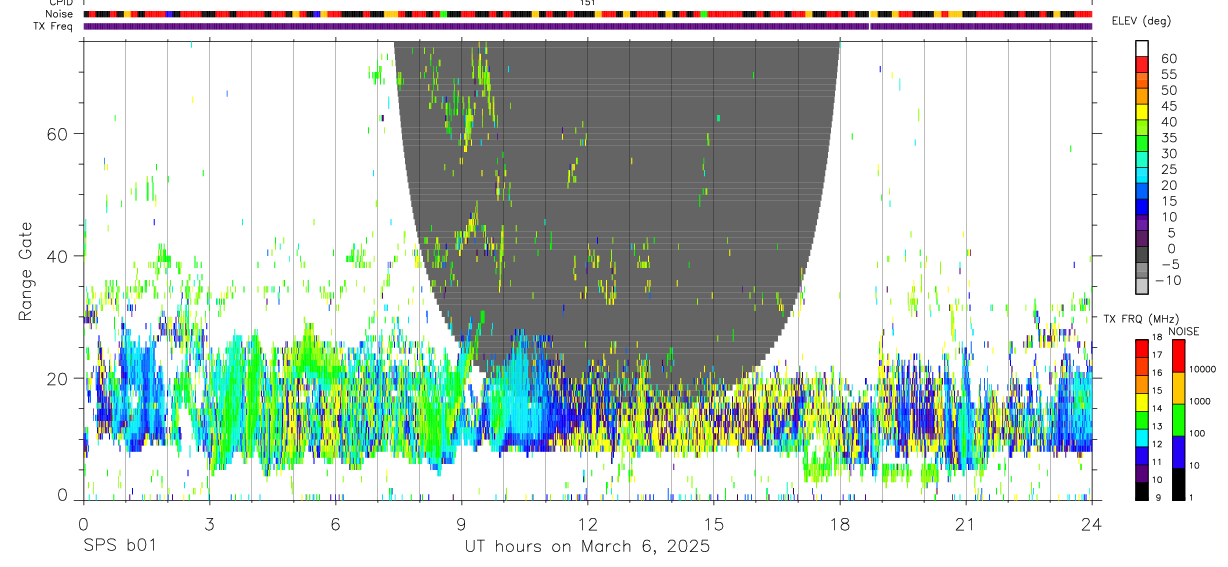This screenshot has height=567, width=1228.
Task: Click the '151' CPID value at top
Action: click(587, 3)
